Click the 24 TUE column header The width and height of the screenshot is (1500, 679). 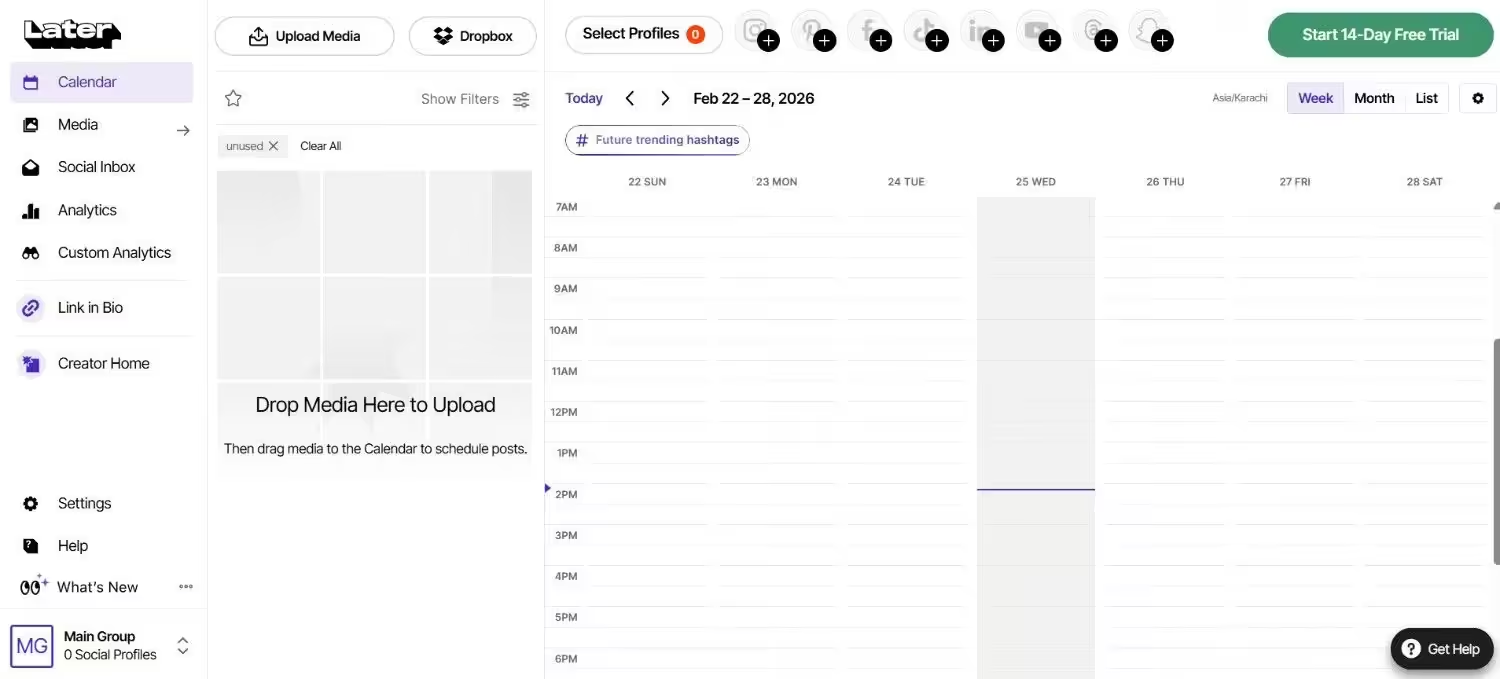coord(906,182)
